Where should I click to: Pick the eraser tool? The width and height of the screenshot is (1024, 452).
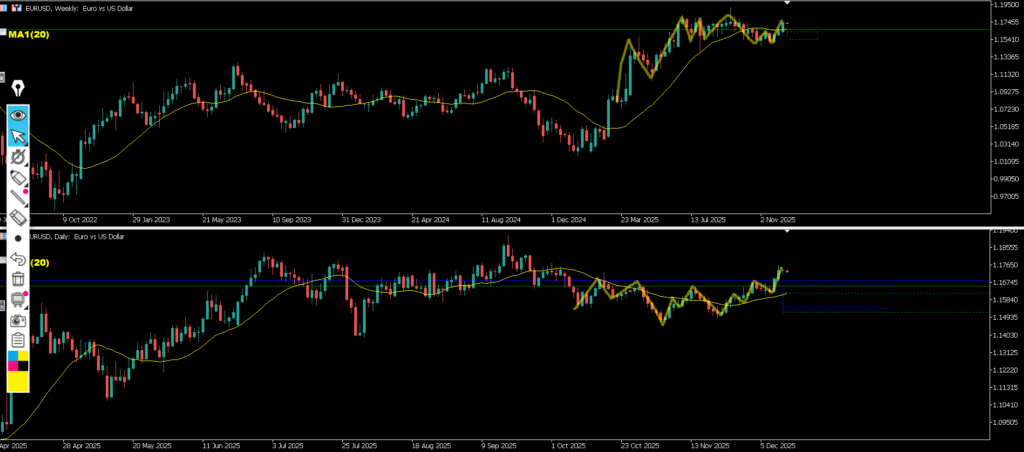click(18, 217)
